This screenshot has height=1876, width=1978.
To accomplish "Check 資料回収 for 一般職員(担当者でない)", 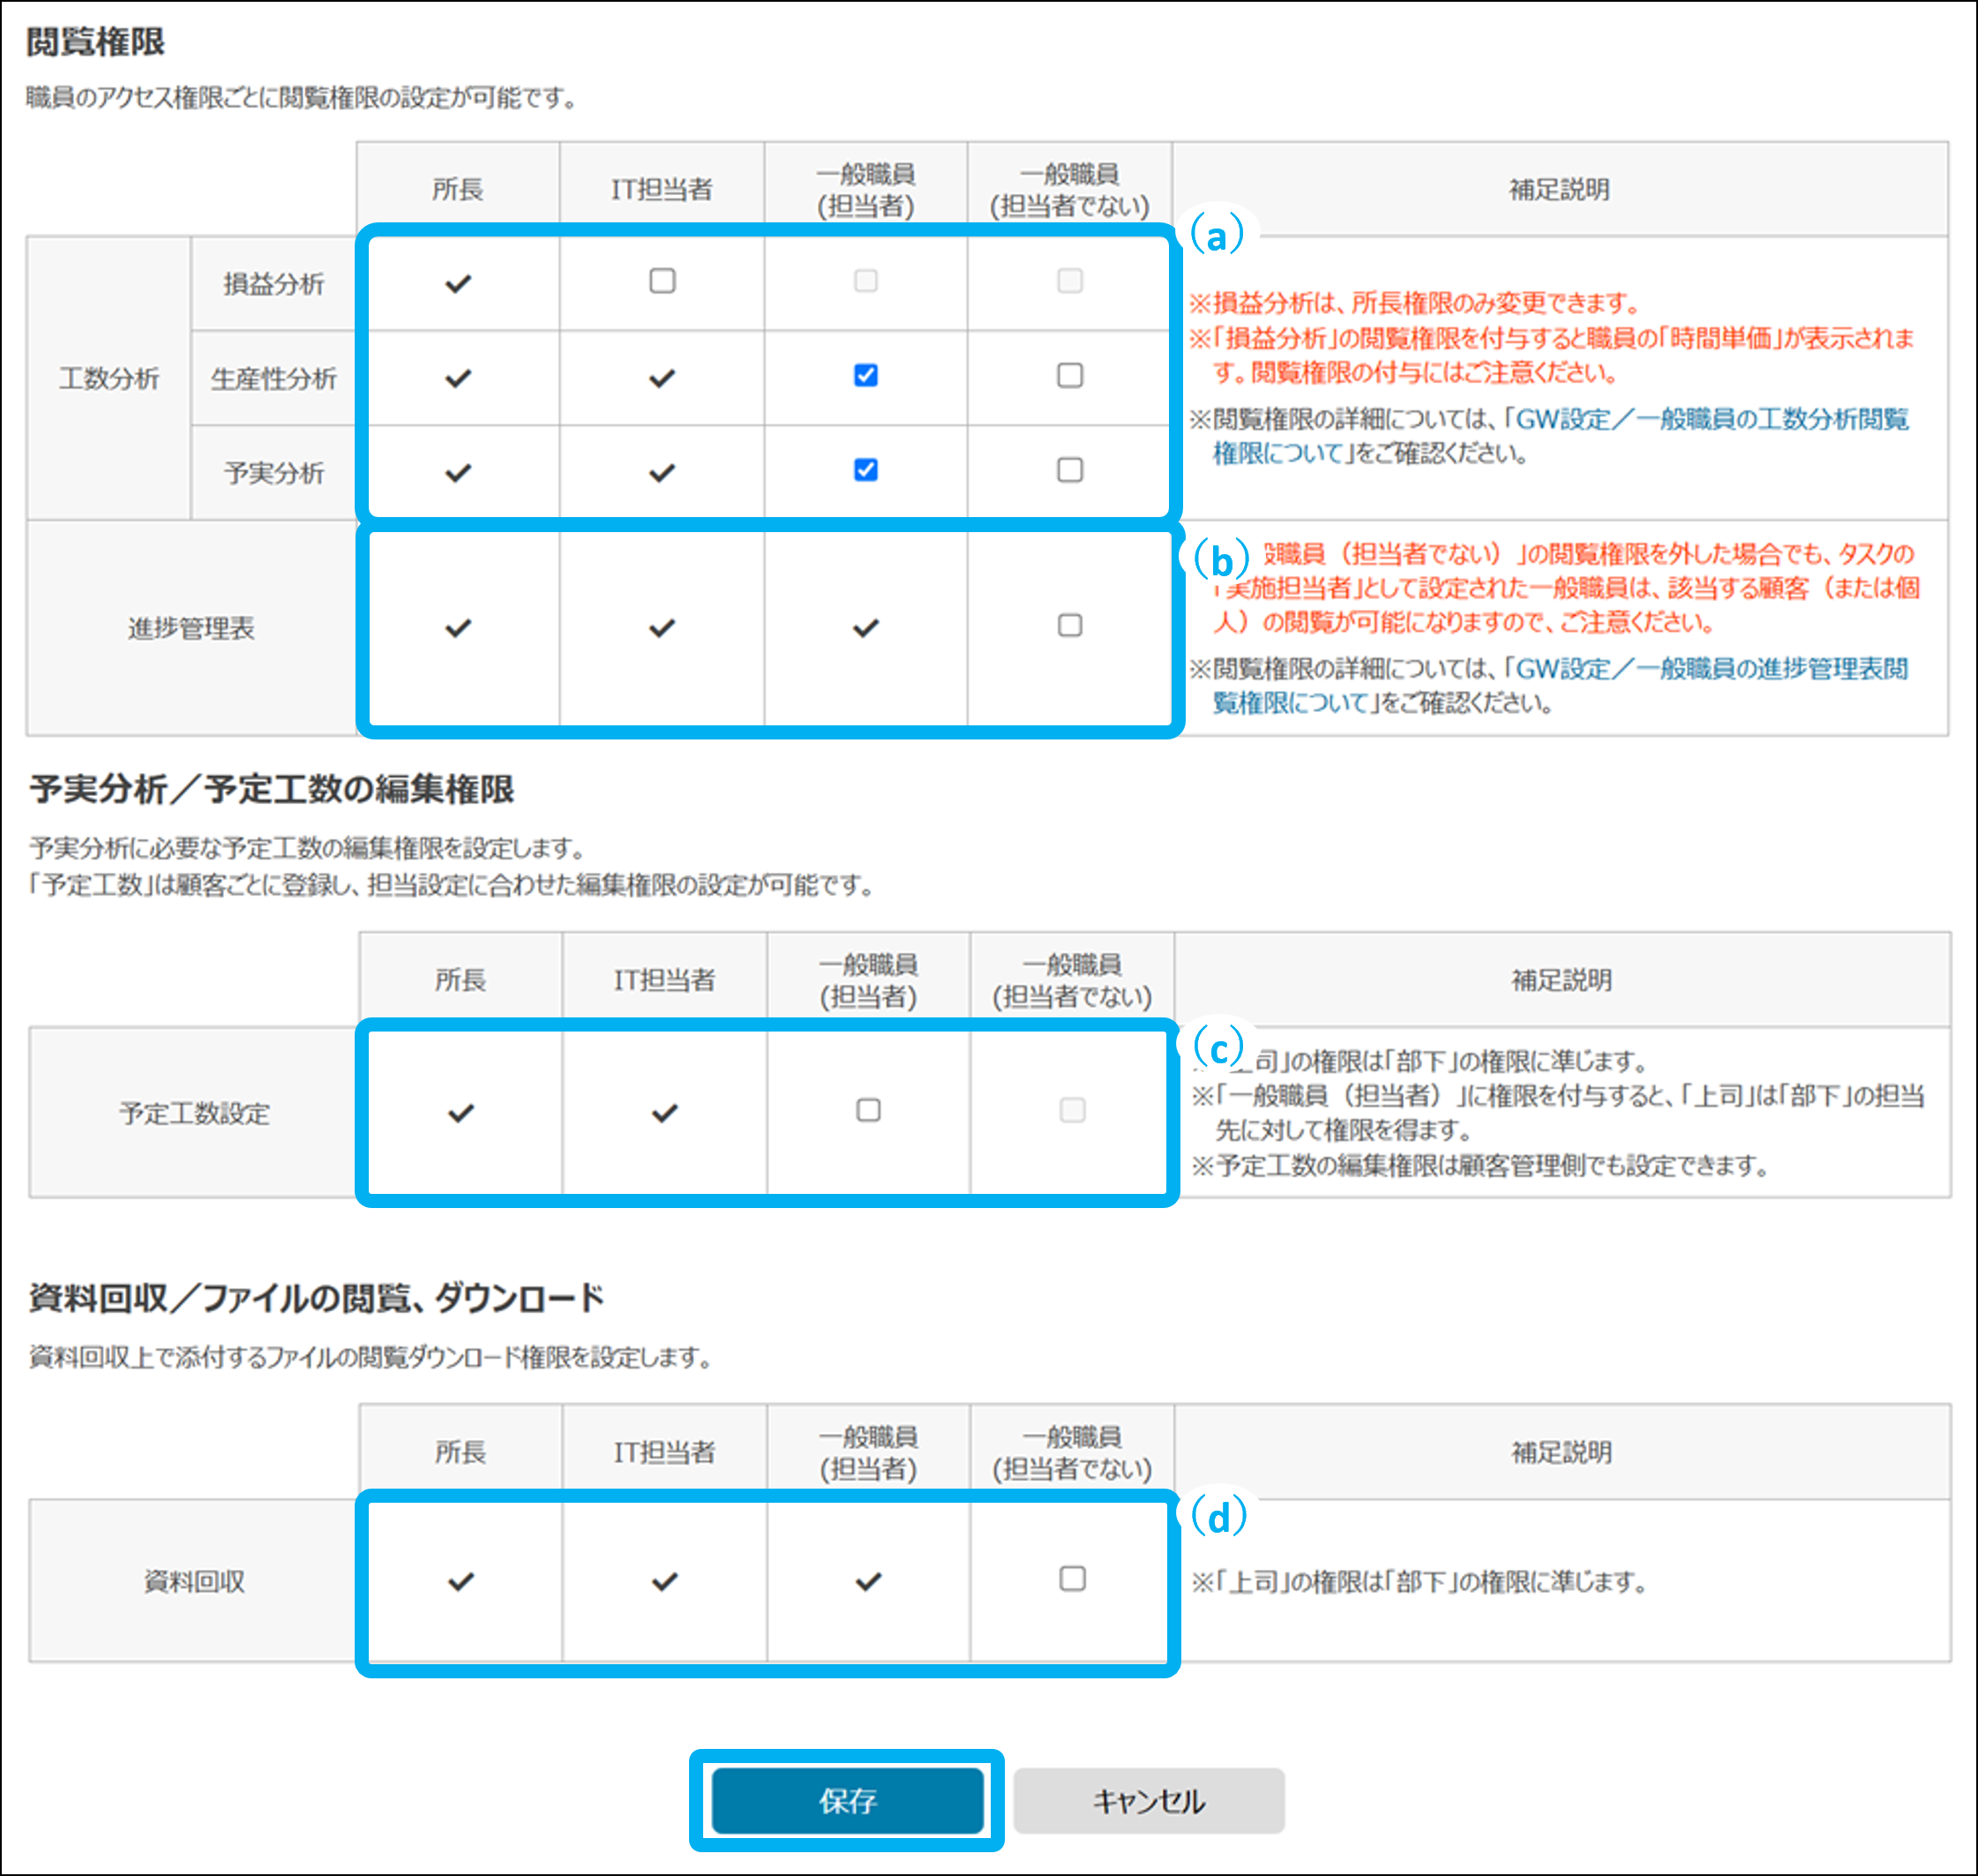I will click(x=1072, y=1578).
